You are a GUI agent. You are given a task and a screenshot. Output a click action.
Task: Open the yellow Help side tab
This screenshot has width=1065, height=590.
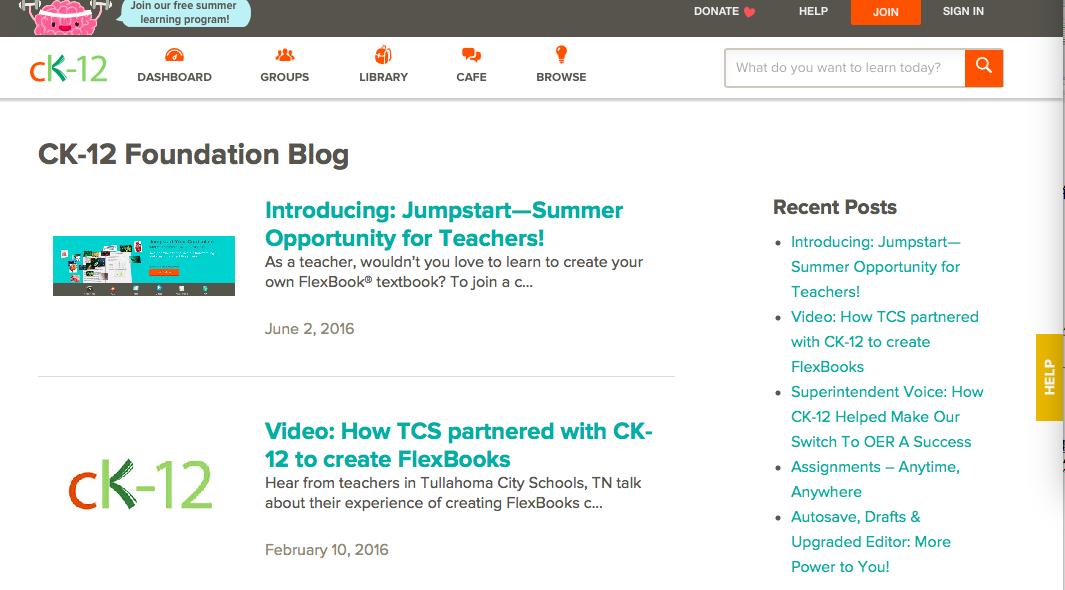1049,376
